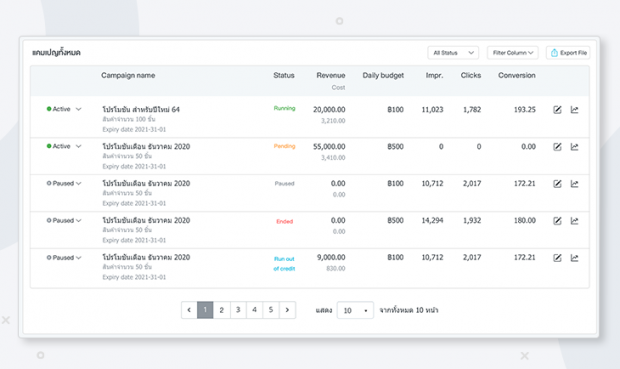This screenshot has height=369, width=620.
Task: Click the Daily budget column header
Action: click(383, 75)
